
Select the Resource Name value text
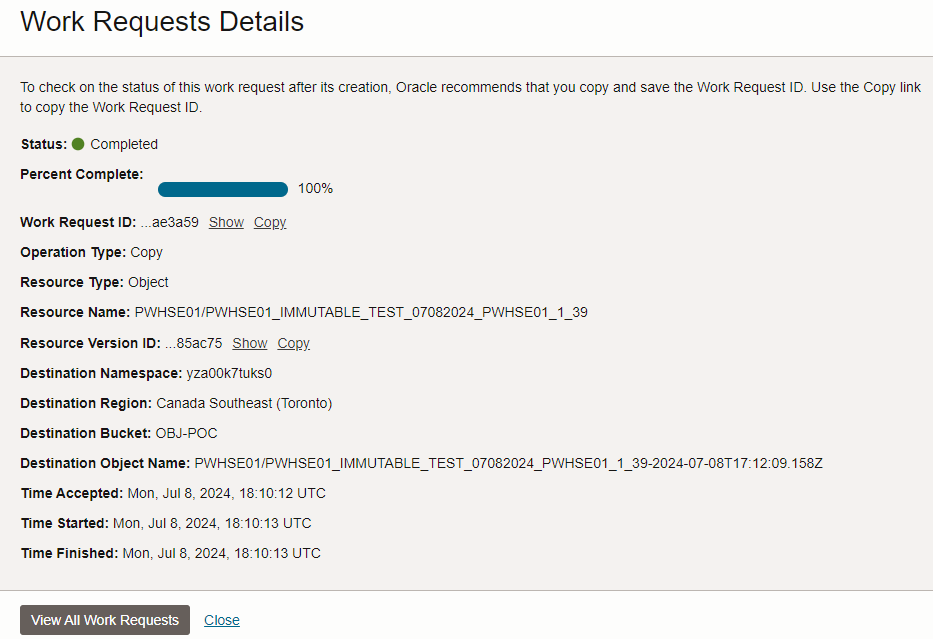click(361, 312)
